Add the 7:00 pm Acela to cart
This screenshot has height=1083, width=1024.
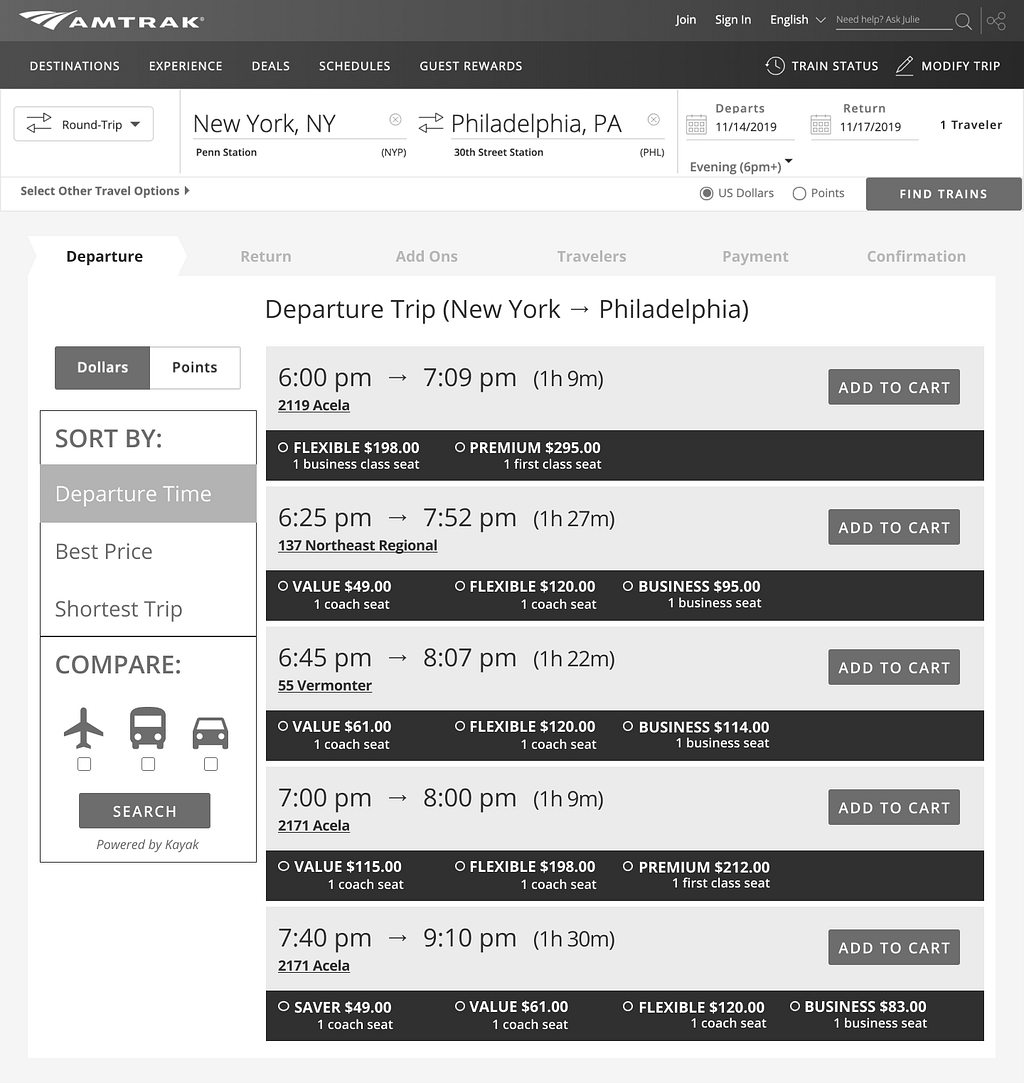(x=894, y=807)
